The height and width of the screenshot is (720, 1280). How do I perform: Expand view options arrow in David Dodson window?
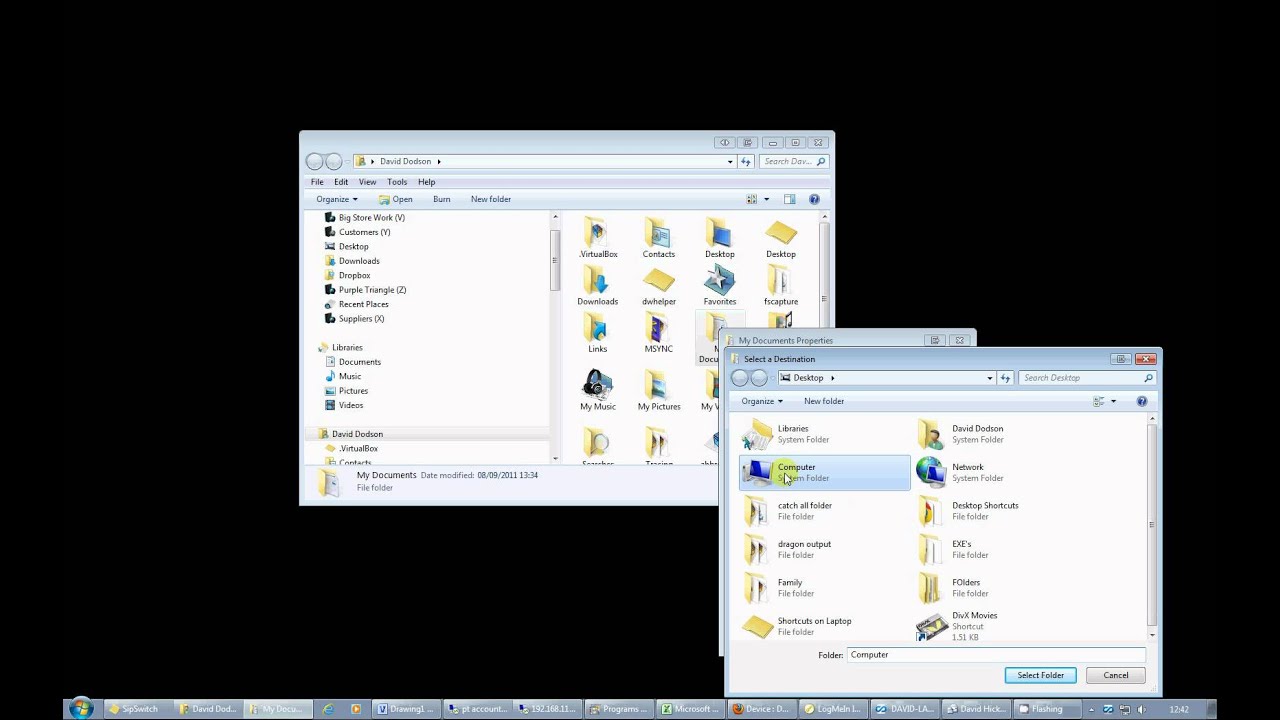pyautogui.click(x=767, y=199)
